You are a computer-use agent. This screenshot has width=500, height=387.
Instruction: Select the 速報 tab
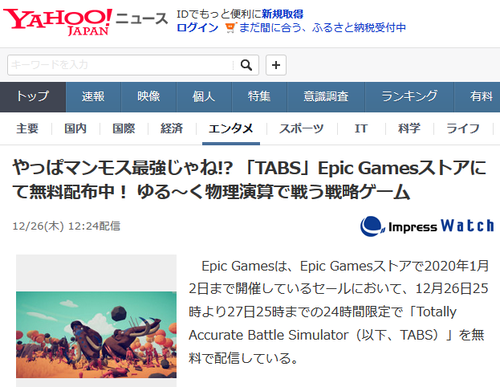point(93,97)
